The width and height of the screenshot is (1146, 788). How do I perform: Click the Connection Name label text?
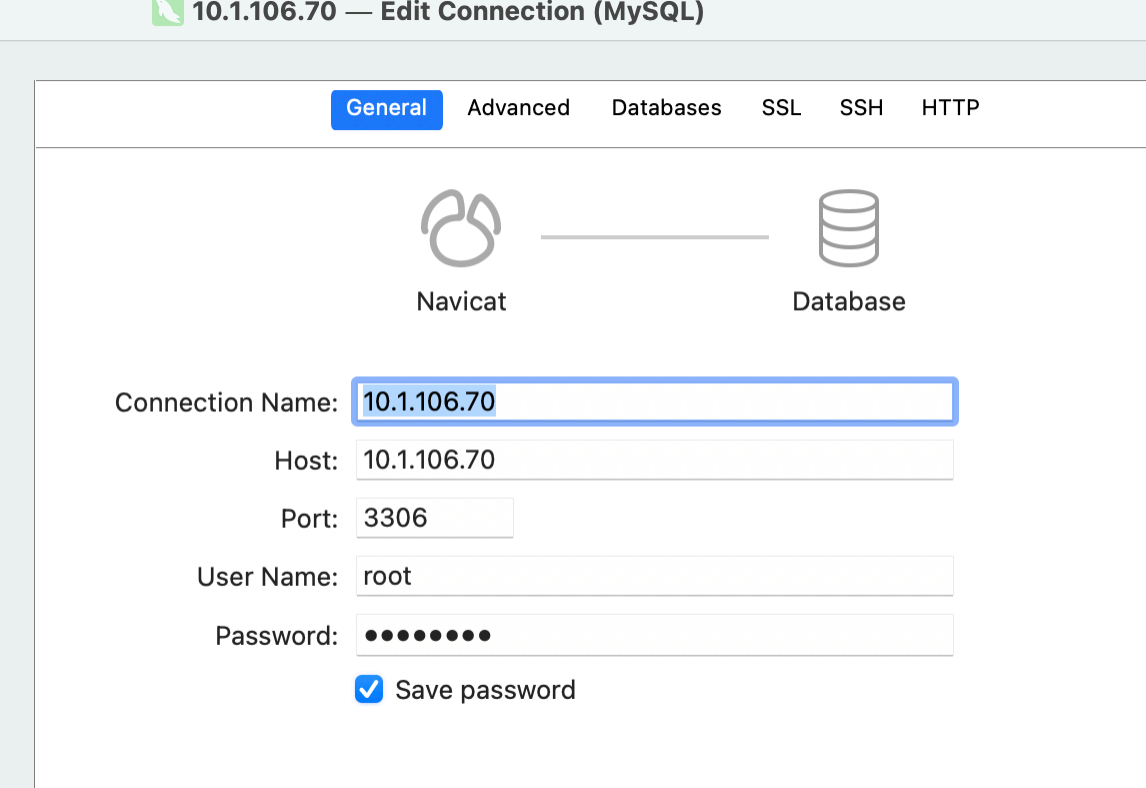pos(226,402)
